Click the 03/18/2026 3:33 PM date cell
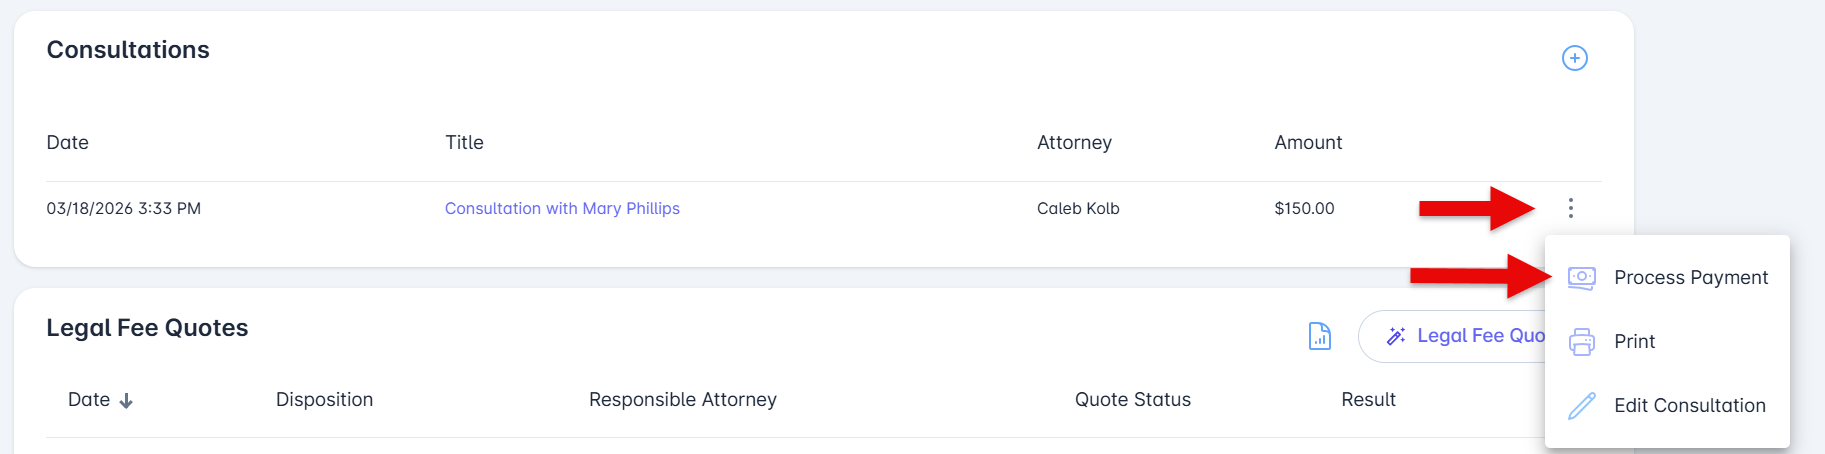The image size is (1825, 454). pos(123,208)
